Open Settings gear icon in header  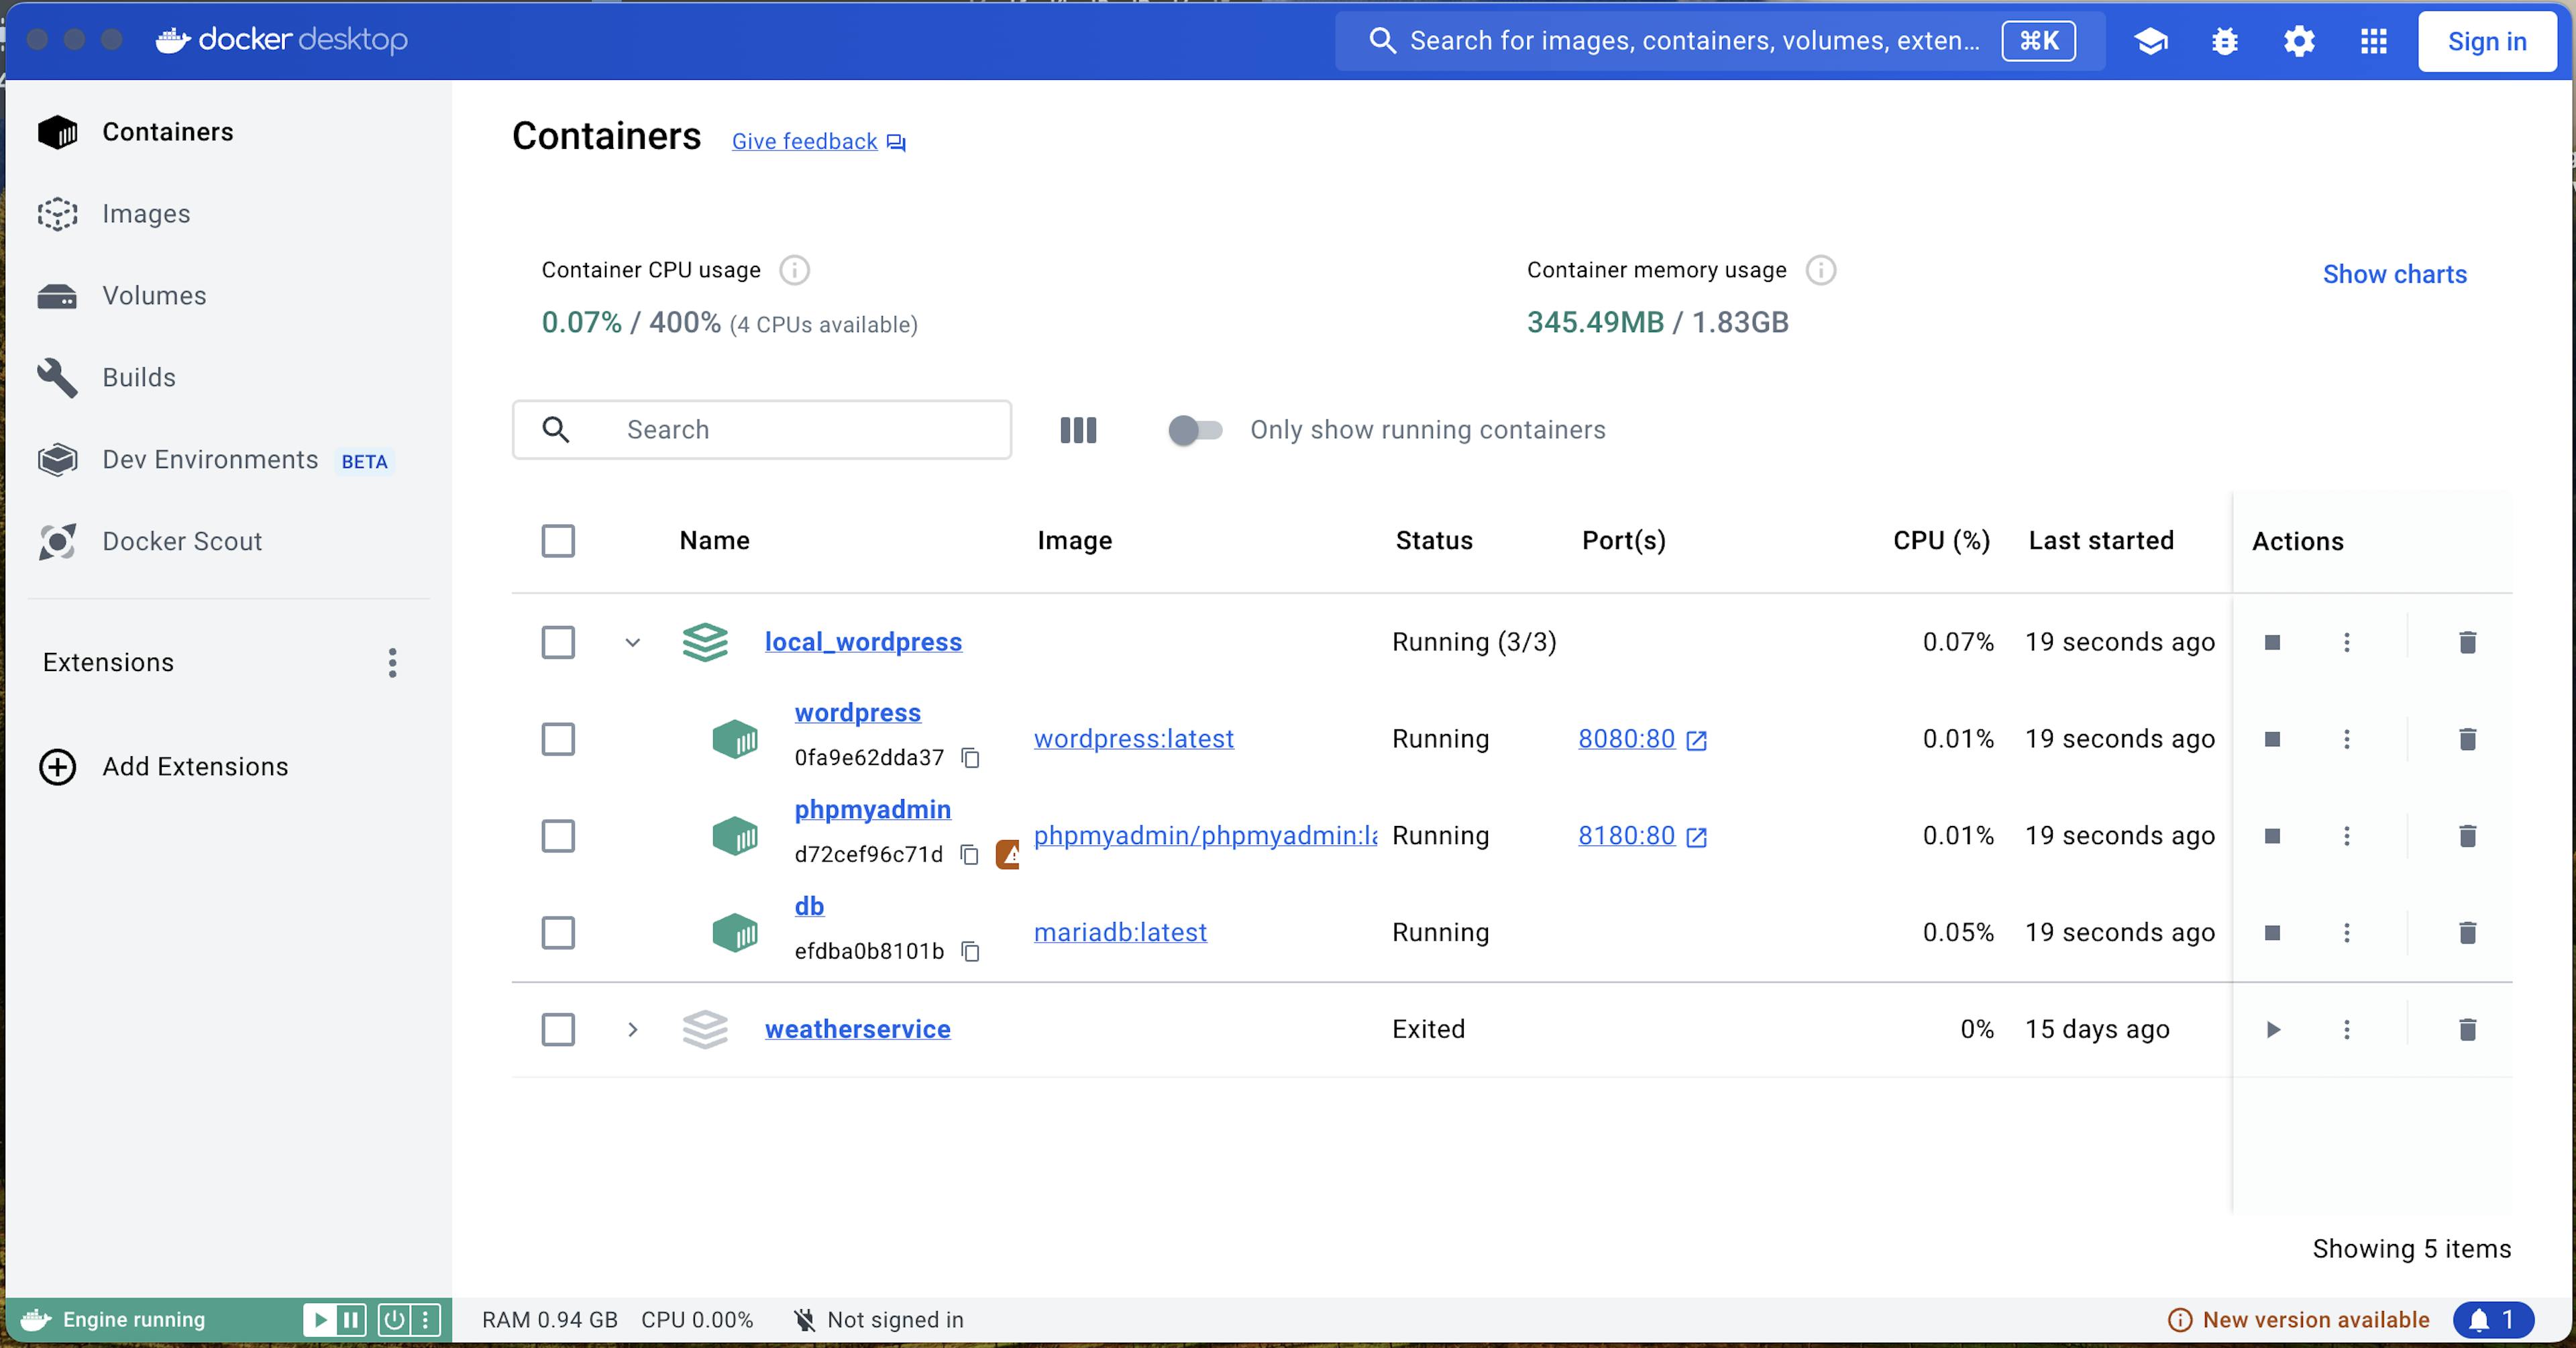click(2299, 41)
